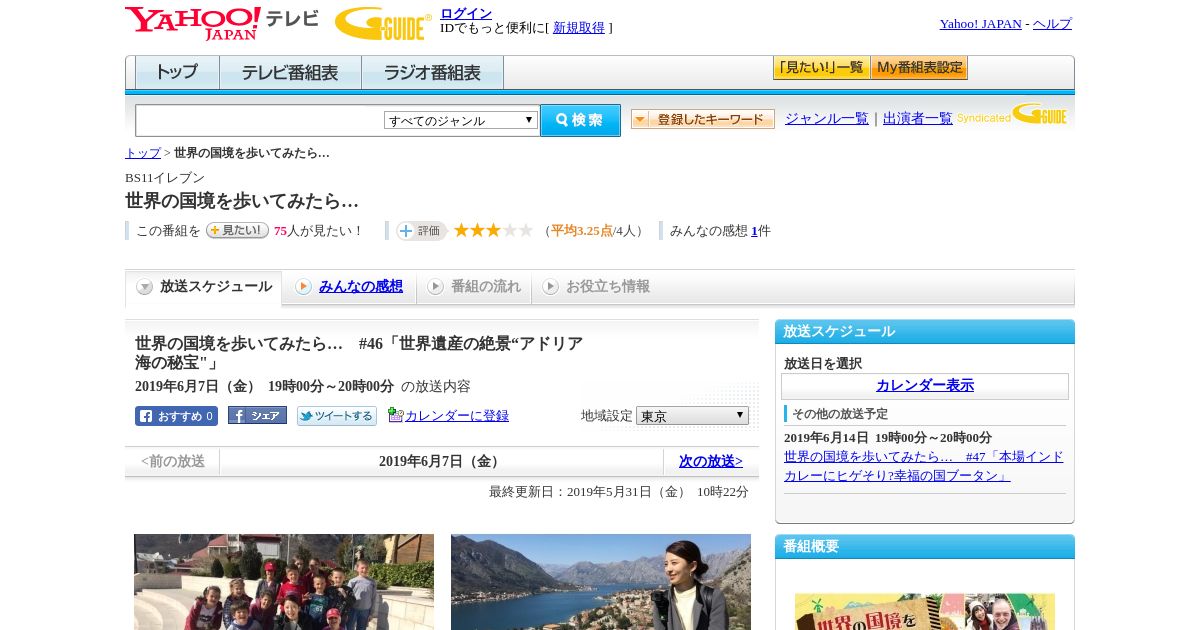Click the woman by bay photo thumbnail
Image resolution: width=1200 pixels, height=630 pixels.
tap(601, 582)
